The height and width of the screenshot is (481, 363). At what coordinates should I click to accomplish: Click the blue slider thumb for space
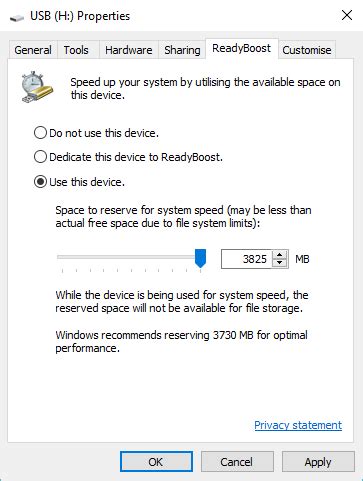click(x=200, y=258)
